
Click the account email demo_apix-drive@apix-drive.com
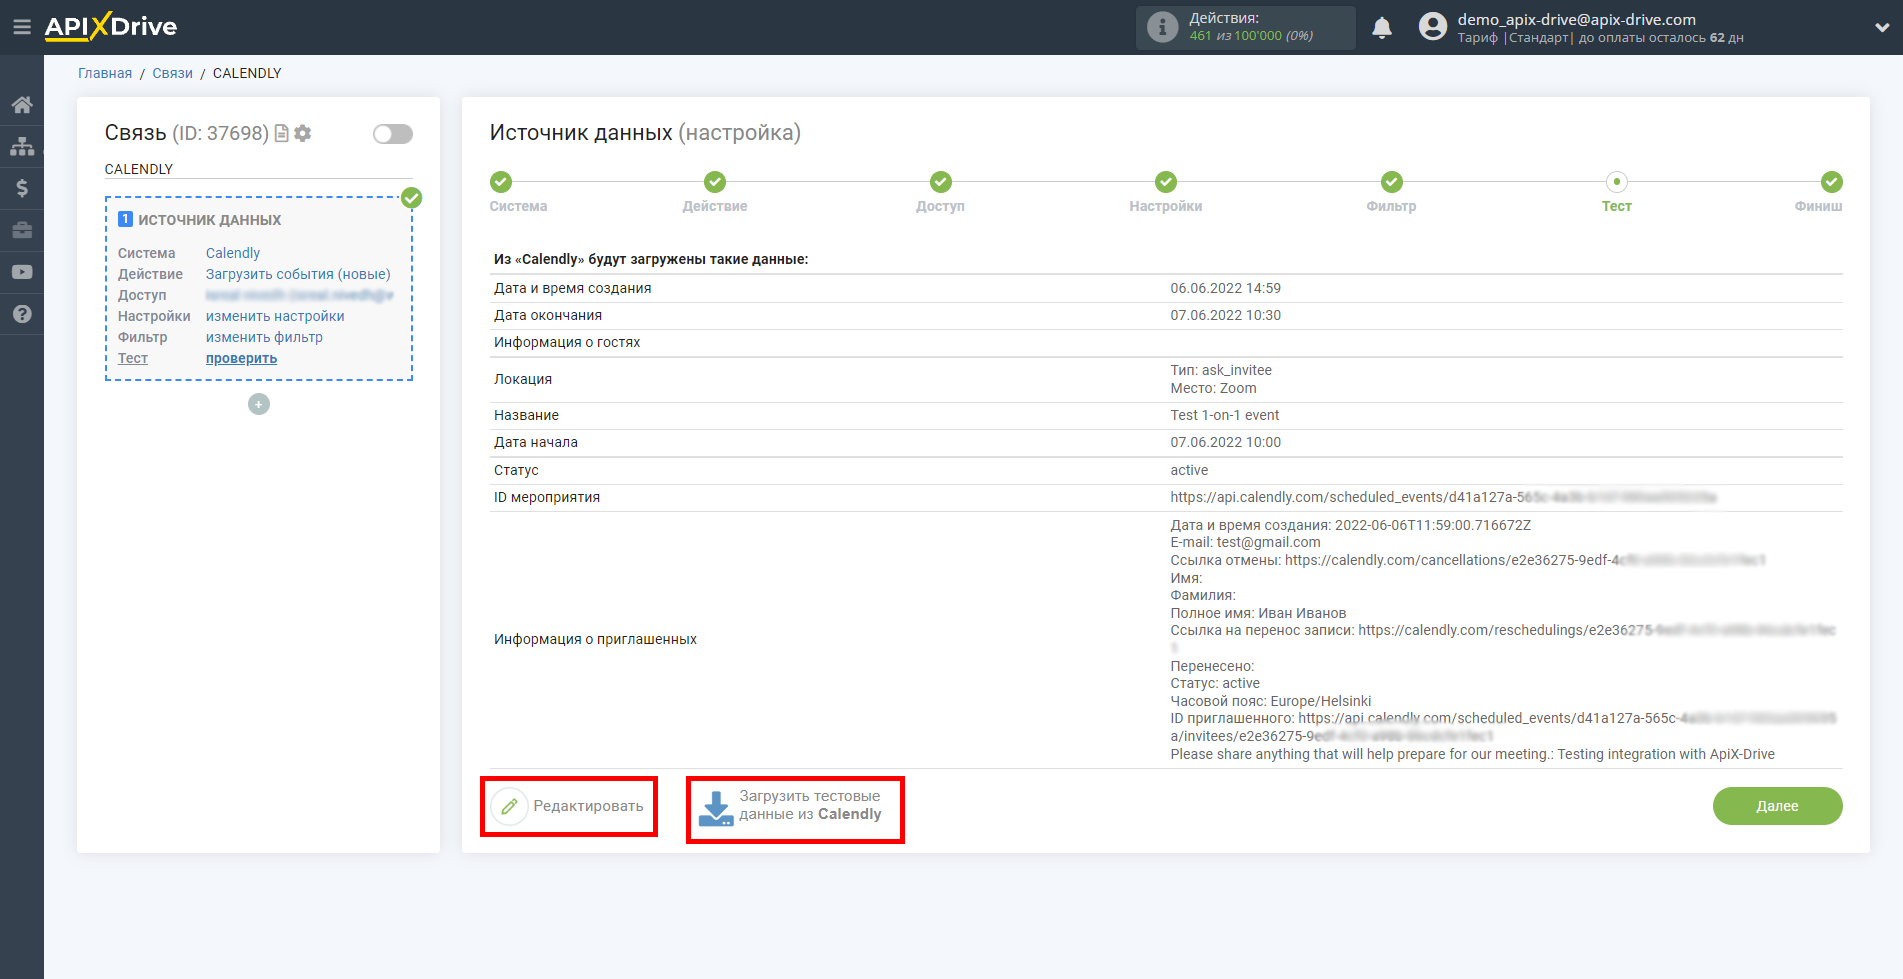(x=1577, y=19)
